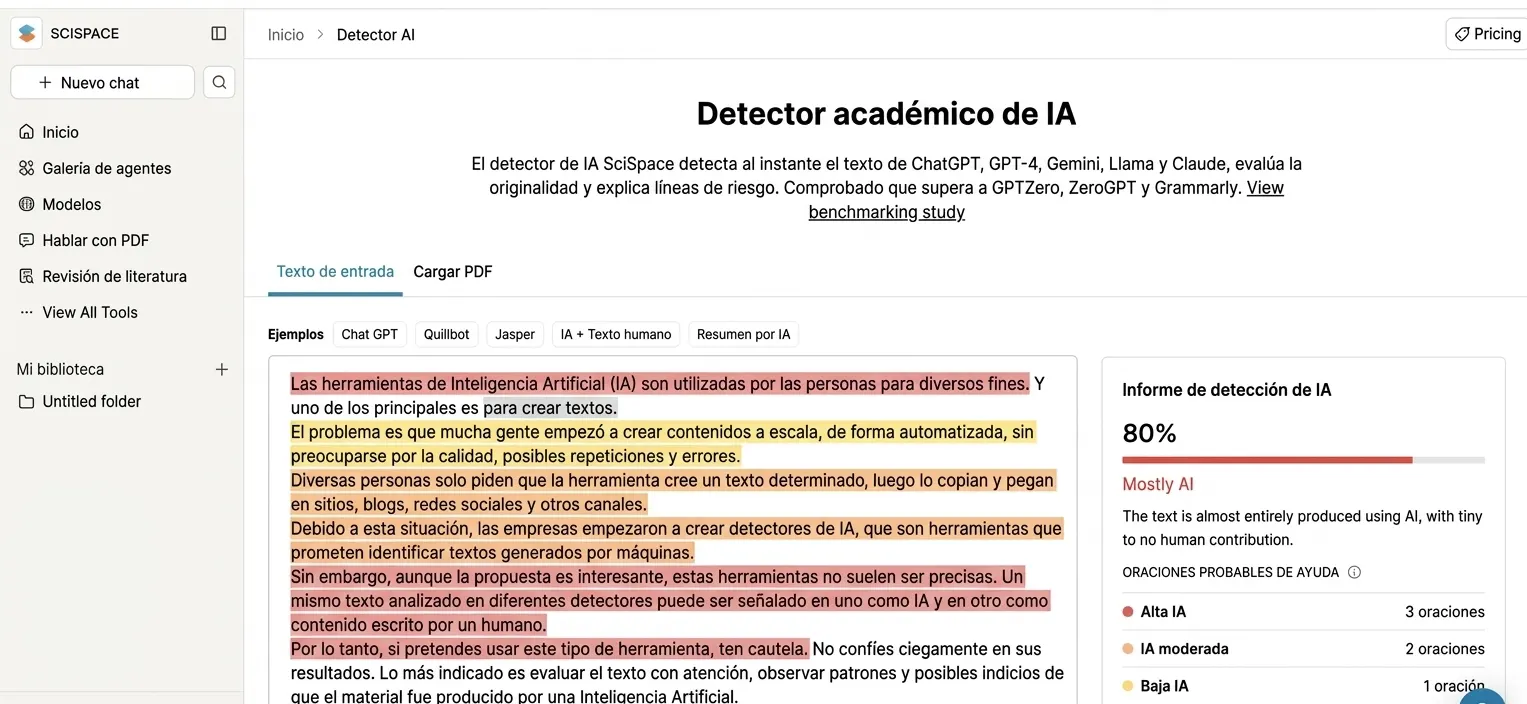The width and height of the screenshot is (1527, 704).
Task: Click the breadcrumb chevron after Inicio
Action: [321, 34]
